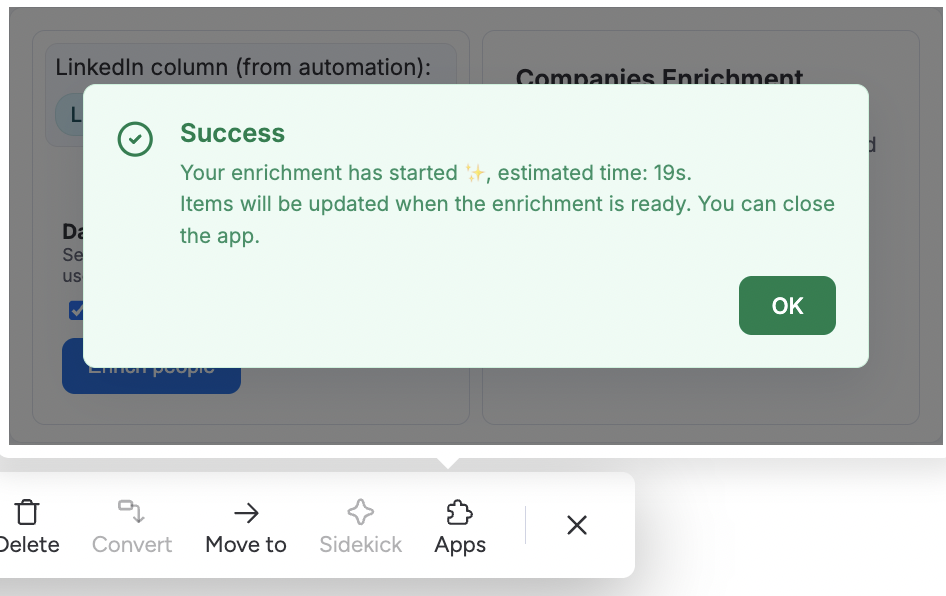Click the Move to text label

[x=246, y=545]
